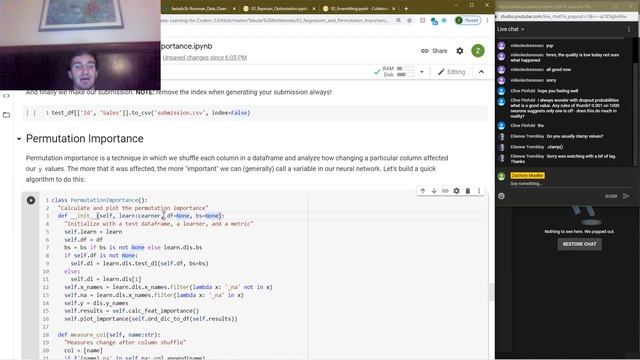Click the zoom magnifier in address bar
640x360 pixels.
click(398, 20)
